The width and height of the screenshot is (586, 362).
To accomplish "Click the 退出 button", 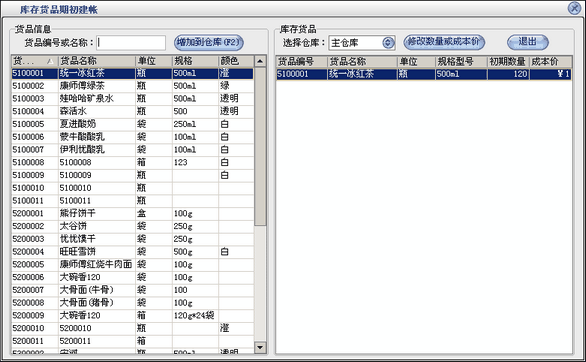I will [528, 42].
